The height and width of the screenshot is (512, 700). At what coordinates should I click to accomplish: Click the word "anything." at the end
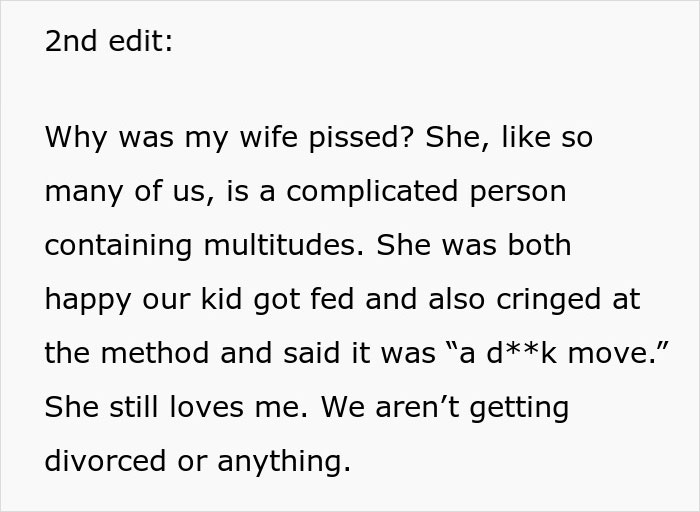[284, 462]
